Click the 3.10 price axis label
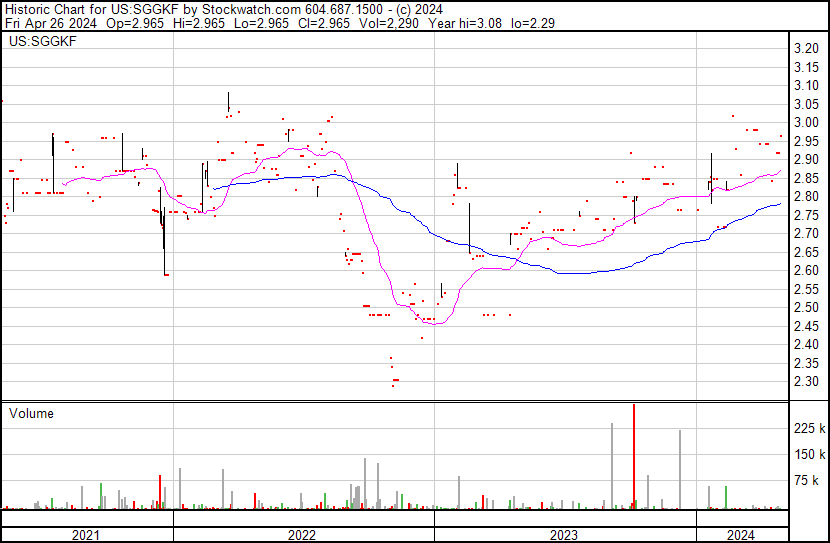Image resolution: width=830 pixels, height=543 pixels. coord(806,86)
